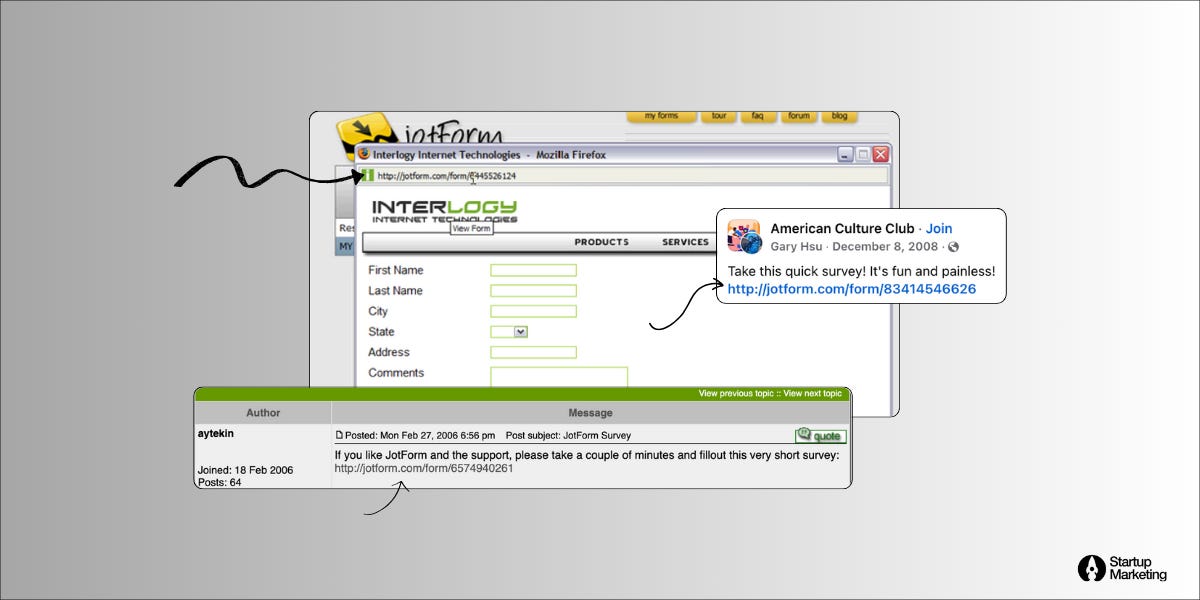Click 'View previous topic' link
Screen dimensions: 1200x600
[737, 394]
